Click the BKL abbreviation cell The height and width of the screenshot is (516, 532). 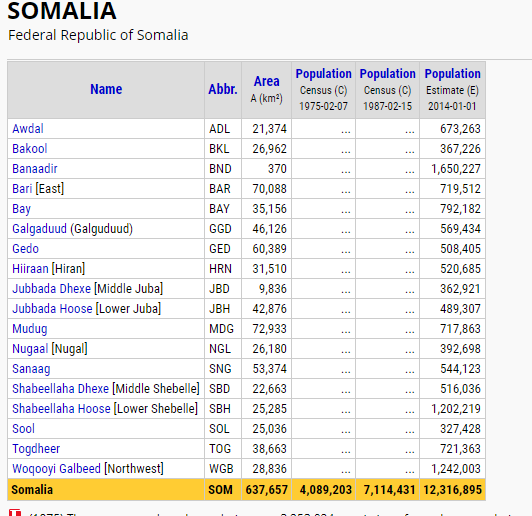tap(219, 149)
